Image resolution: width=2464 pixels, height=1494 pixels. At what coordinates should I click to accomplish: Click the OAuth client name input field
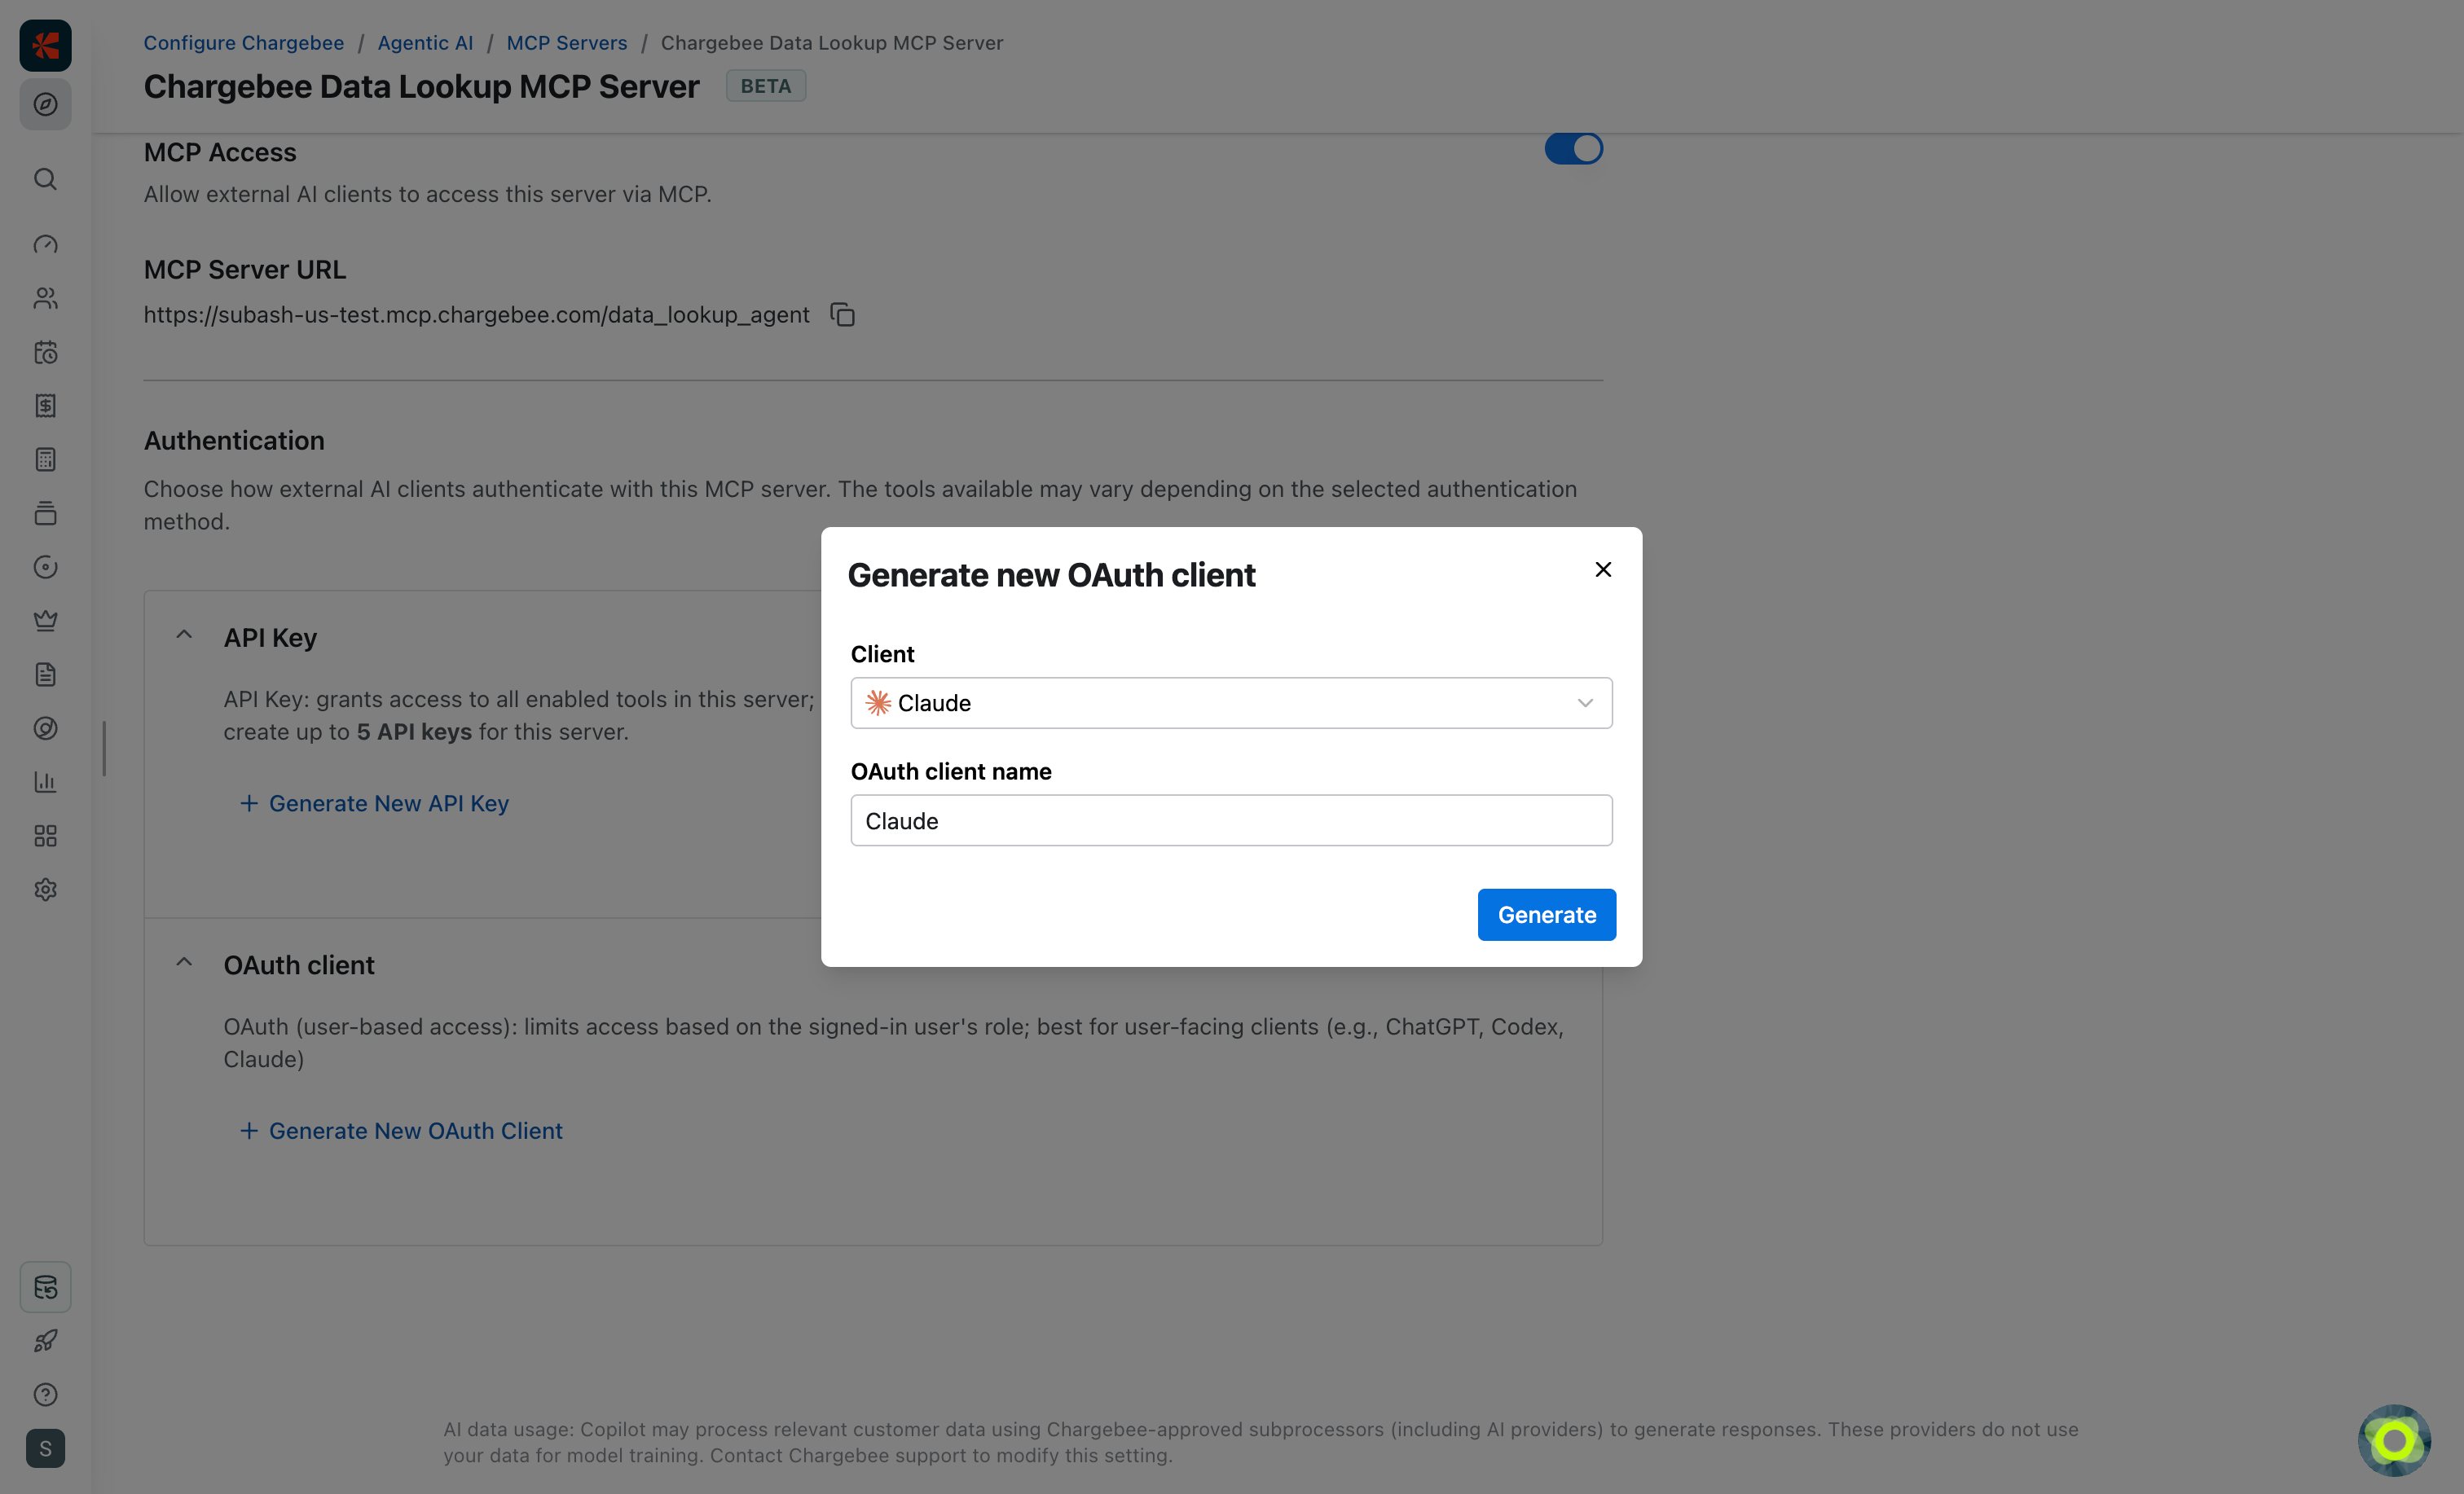coord(1231,821)
